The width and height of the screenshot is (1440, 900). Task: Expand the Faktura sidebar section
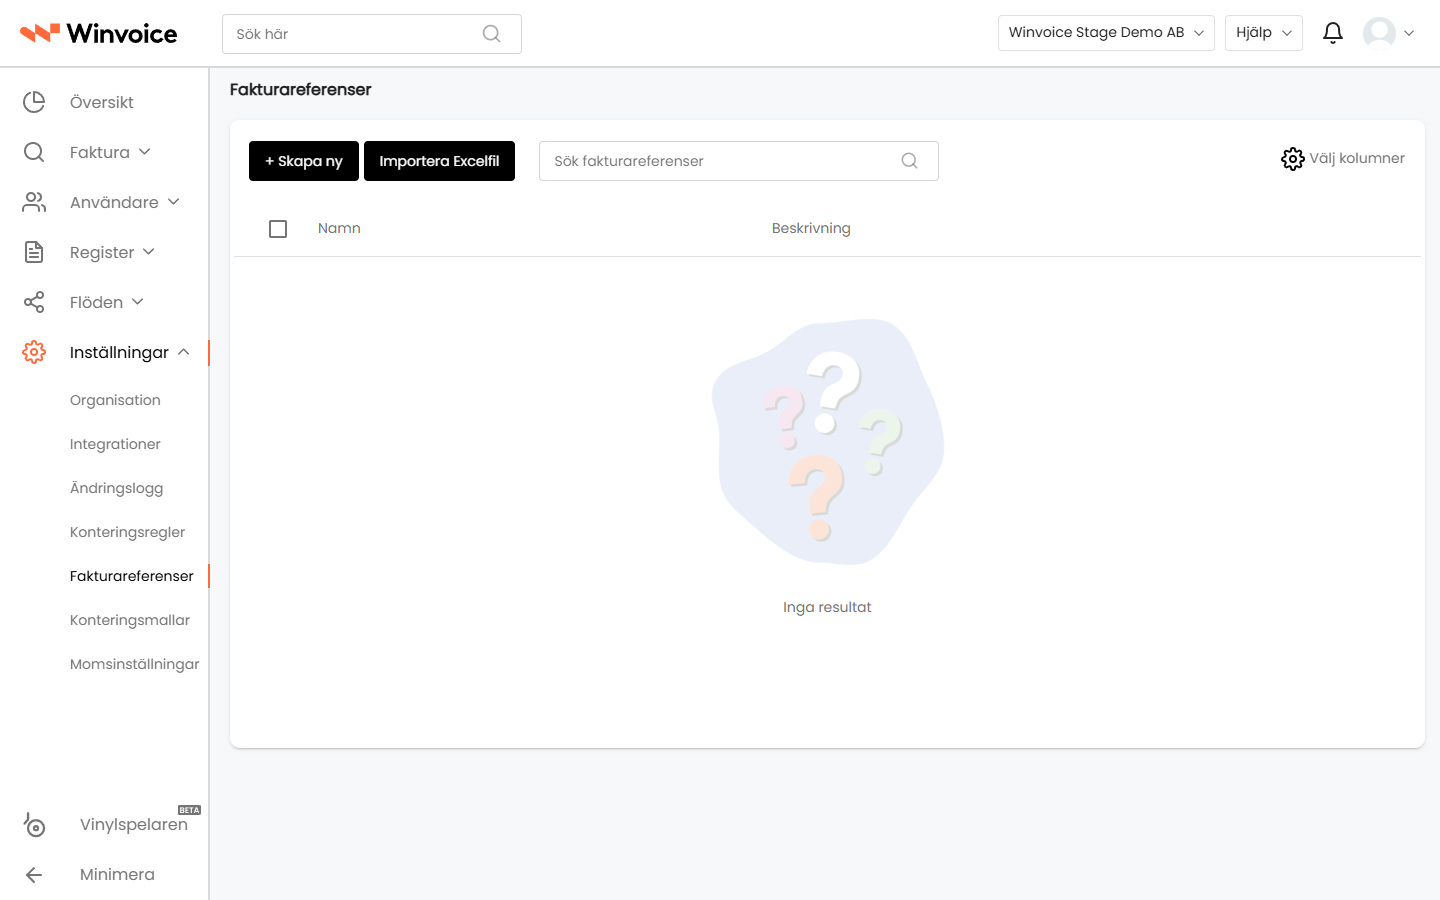(110, 152)
